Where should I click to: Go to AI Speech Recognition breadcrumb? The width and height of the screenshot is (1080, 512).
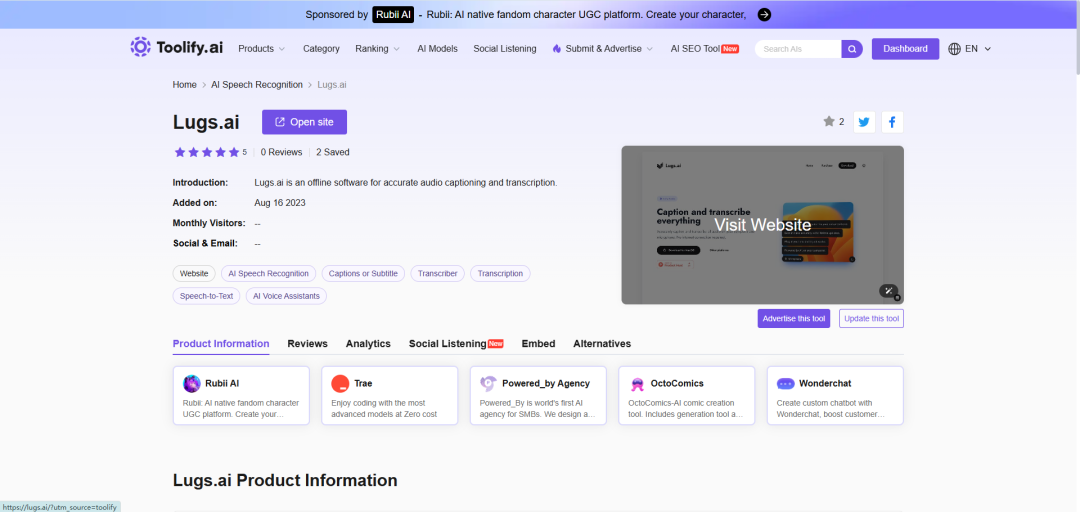(x=257, y=85)
